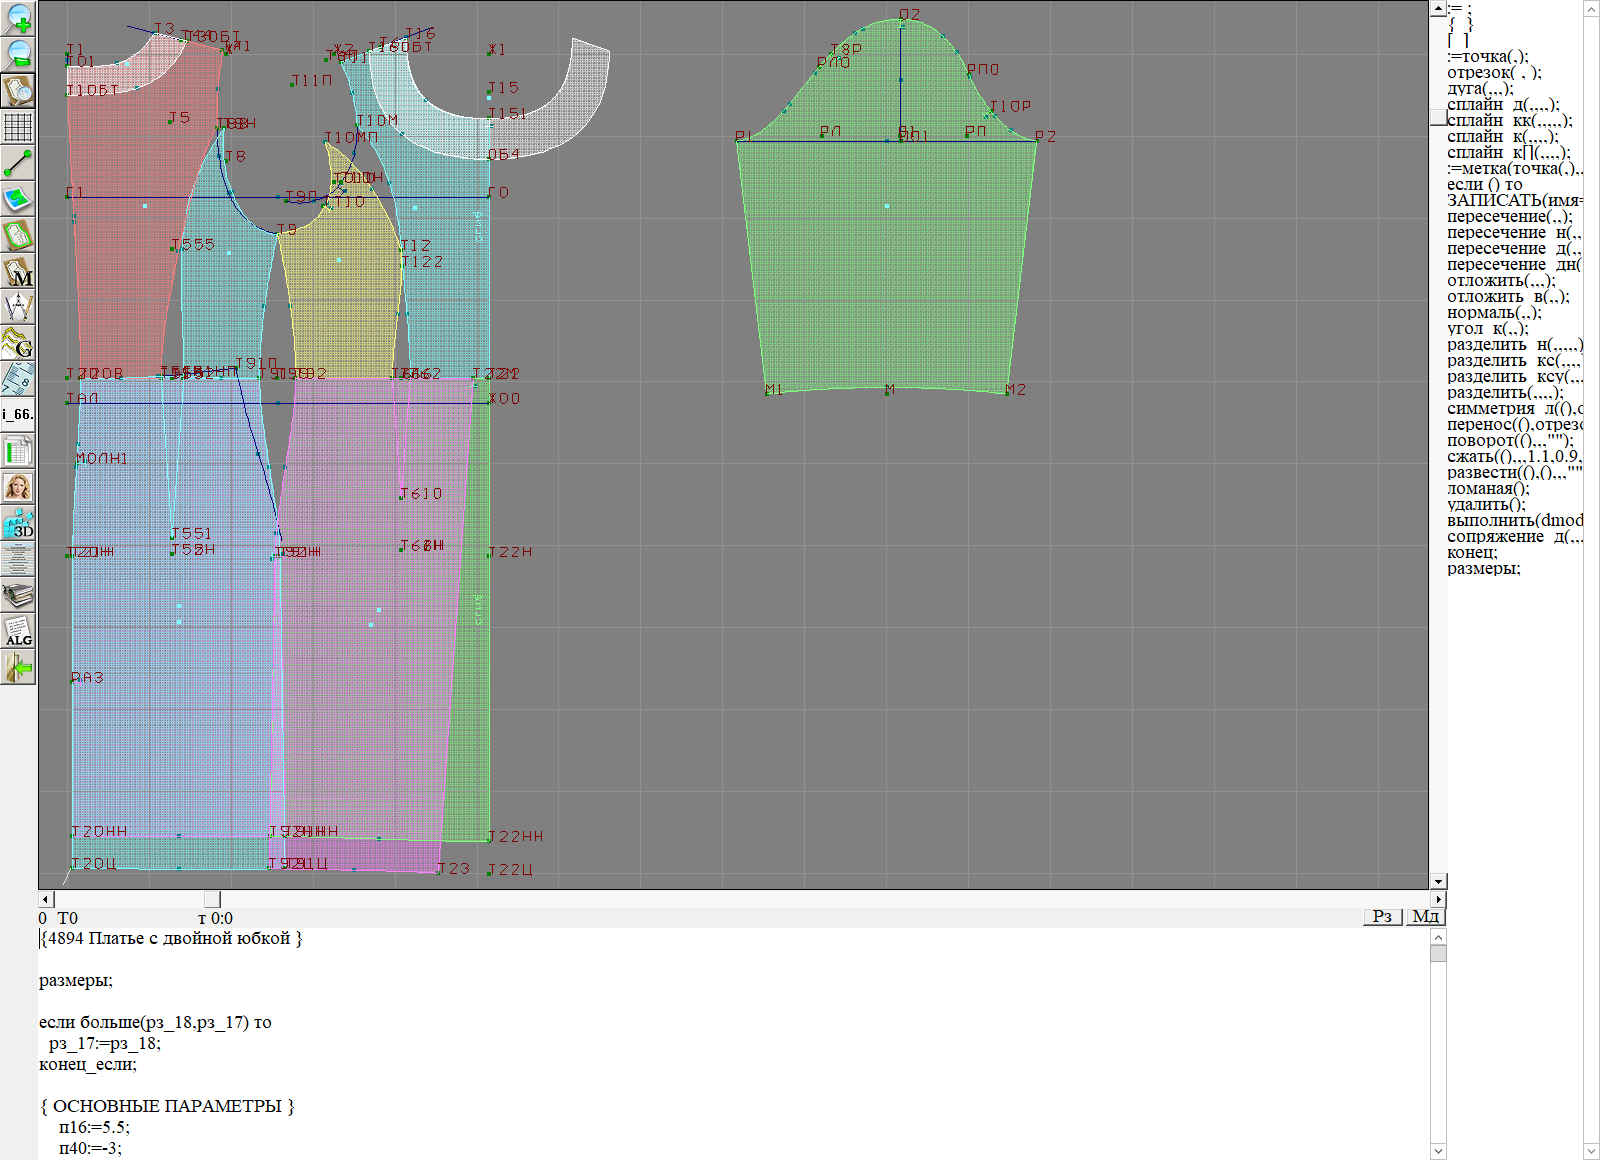This screenshot has width=1600, height=1160.
Task: Insert the 'пересечение(.,);' command from the list
Action: (1509, 217)
